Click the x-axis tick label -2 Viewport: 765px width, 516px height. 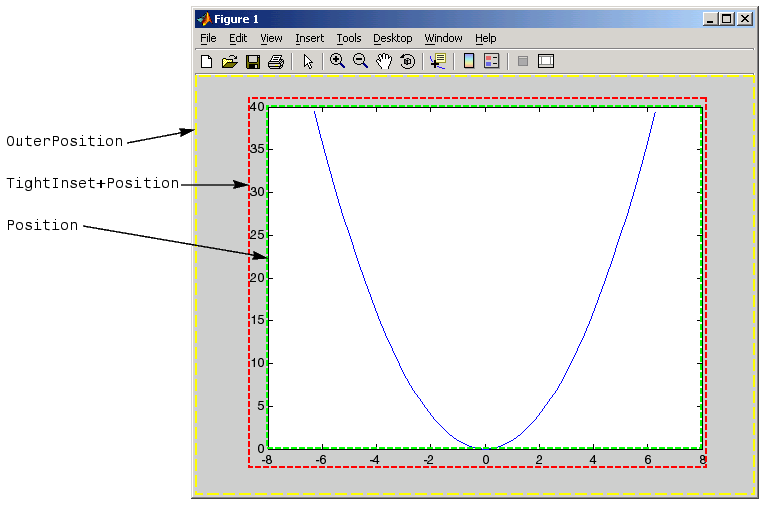428,459
